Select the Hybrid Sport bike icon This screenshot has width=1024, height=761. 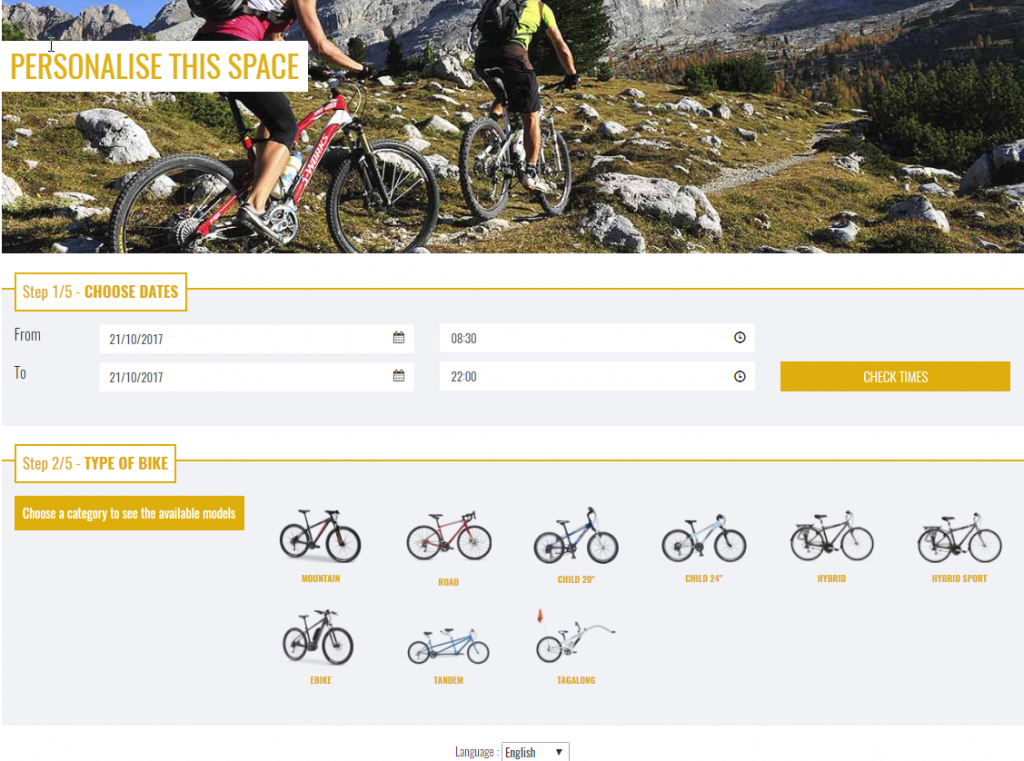pyautogui.click(x=959, y=538)
